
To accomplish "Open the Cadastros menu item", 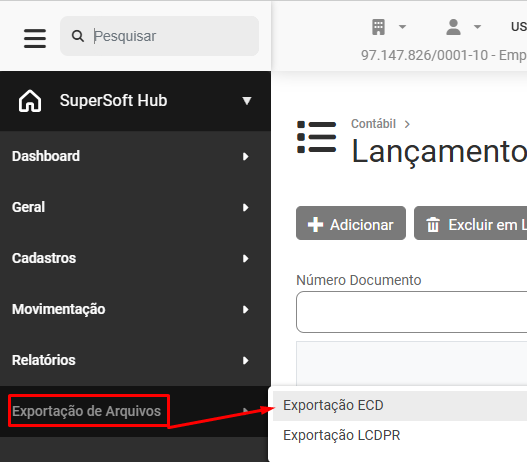I will coord(135,258).
